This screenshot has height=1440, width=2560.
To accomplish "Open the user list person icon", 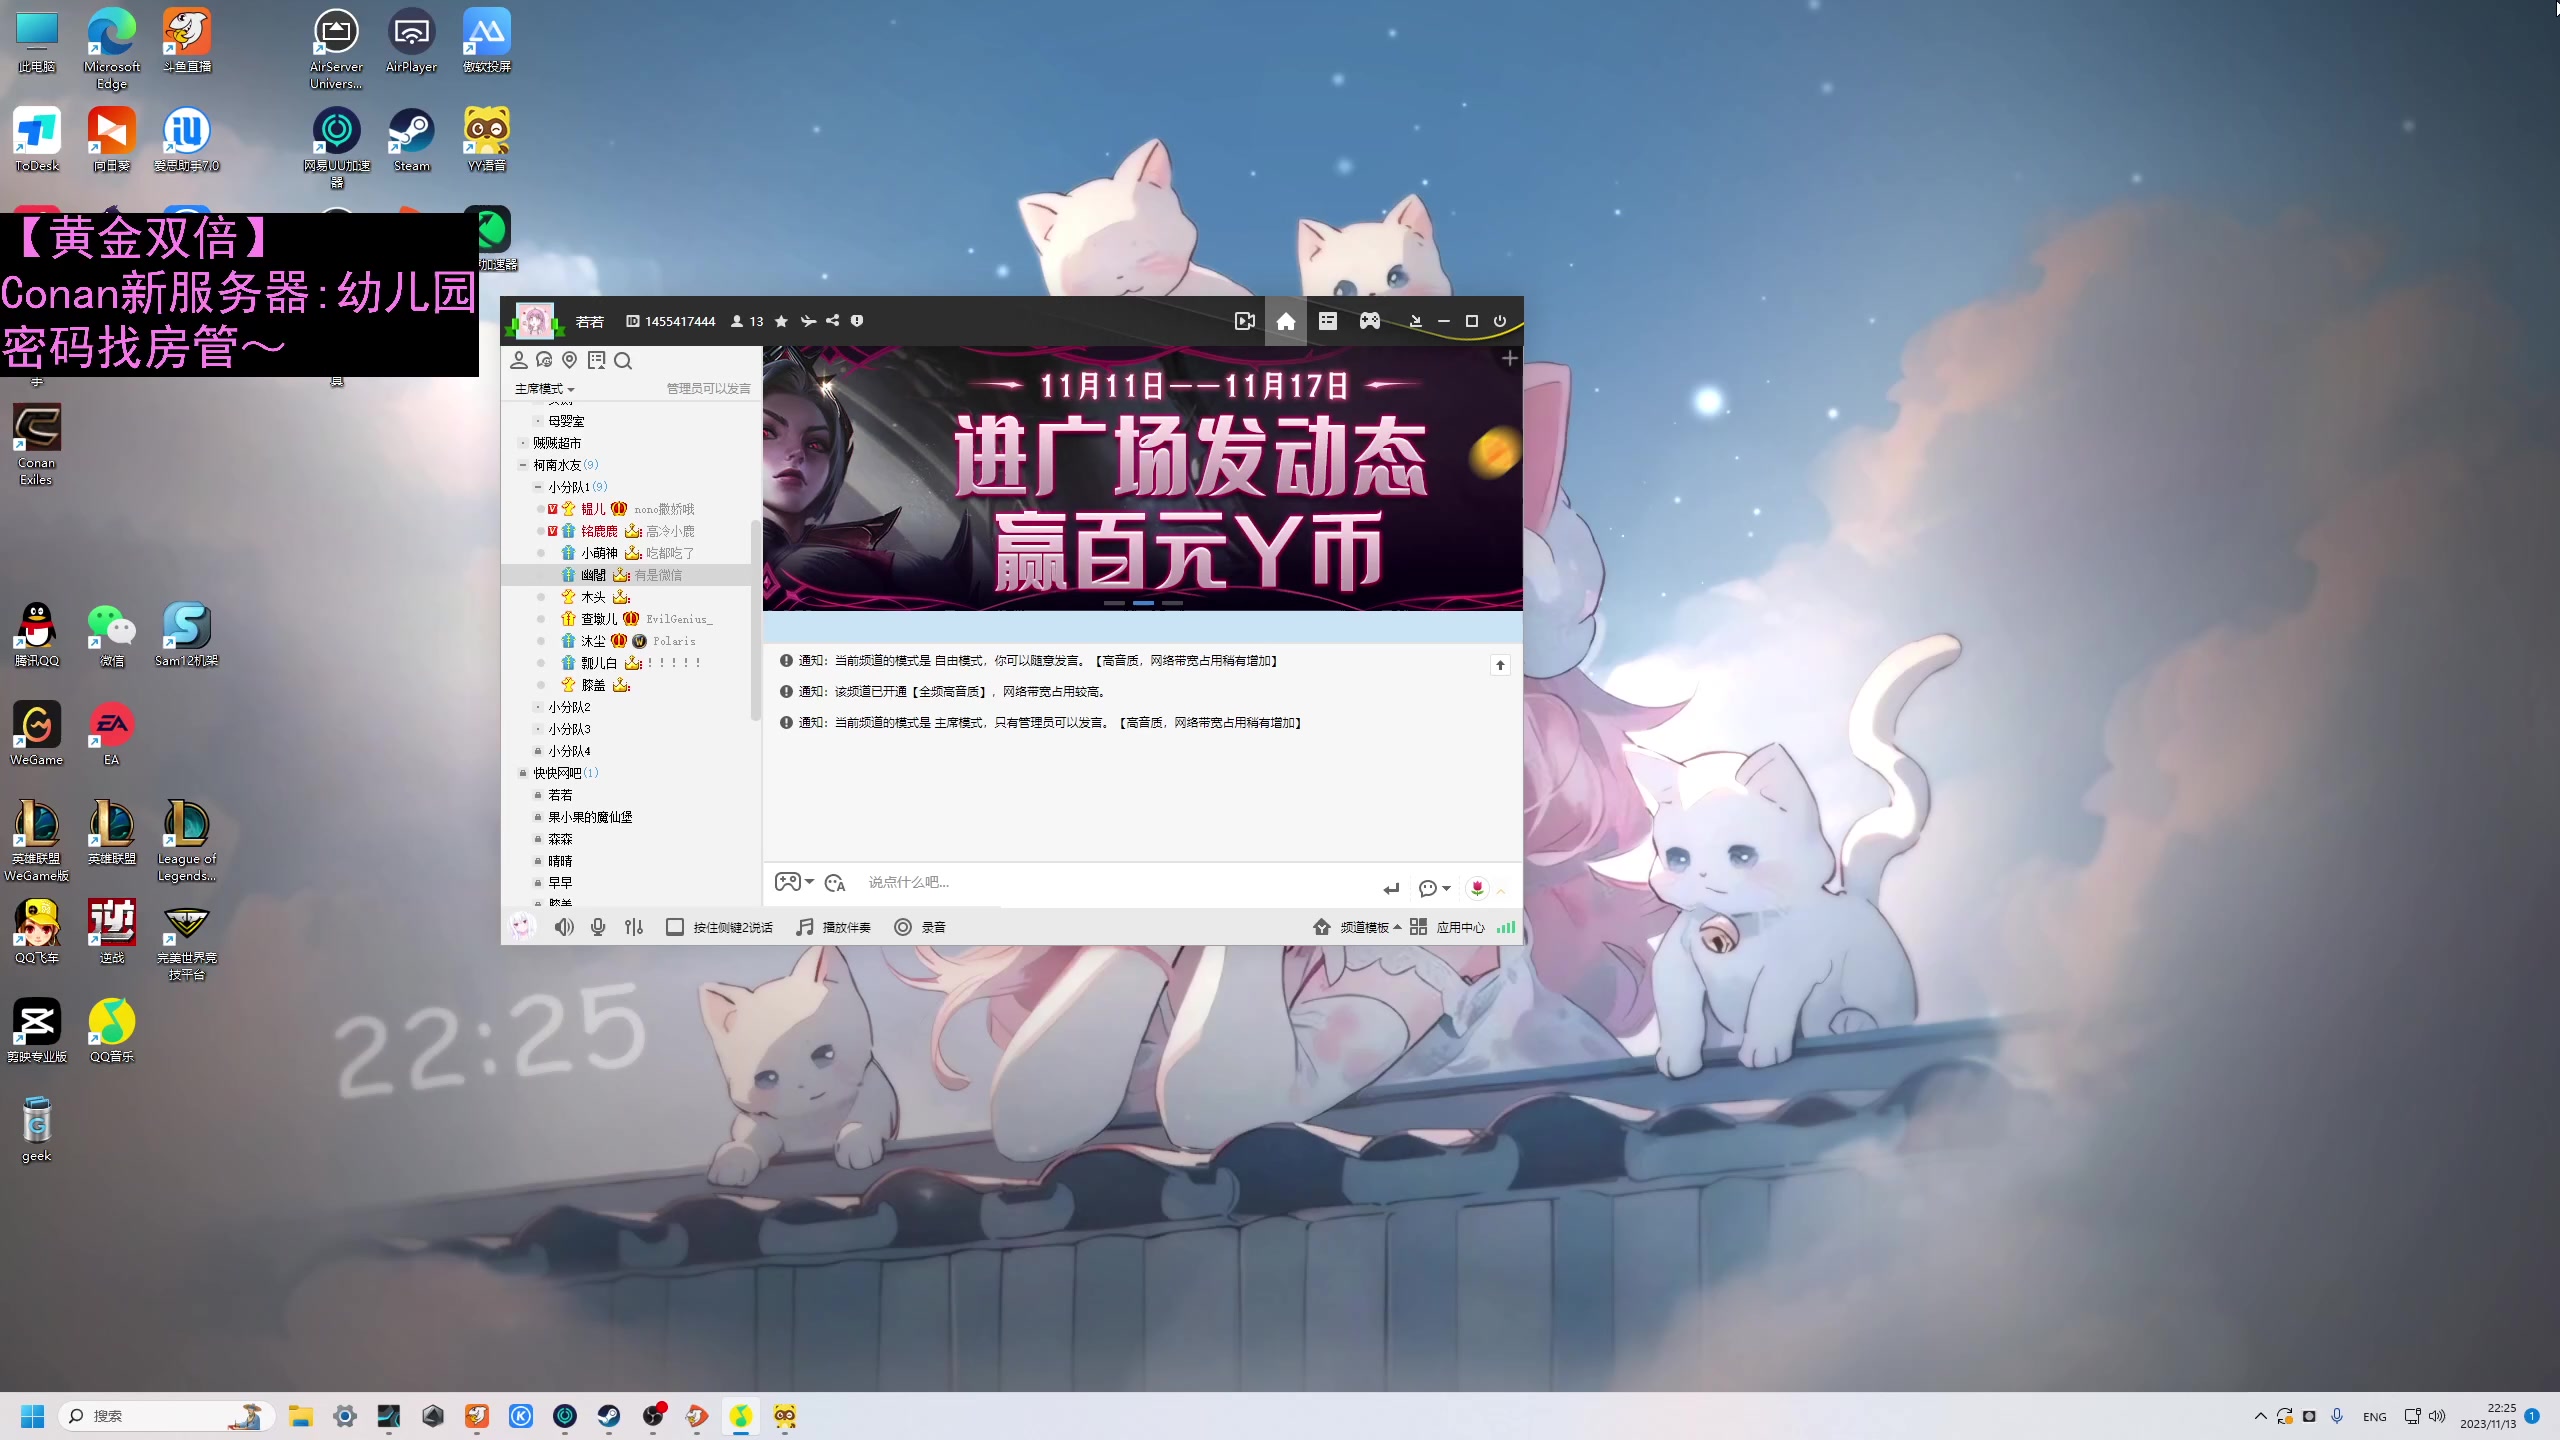I will click(519, 360).
